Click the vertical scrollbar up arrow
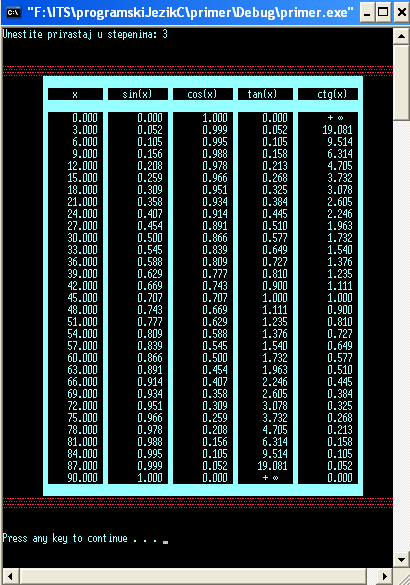This screenshot has width=410, height=585. coord(401,36)
